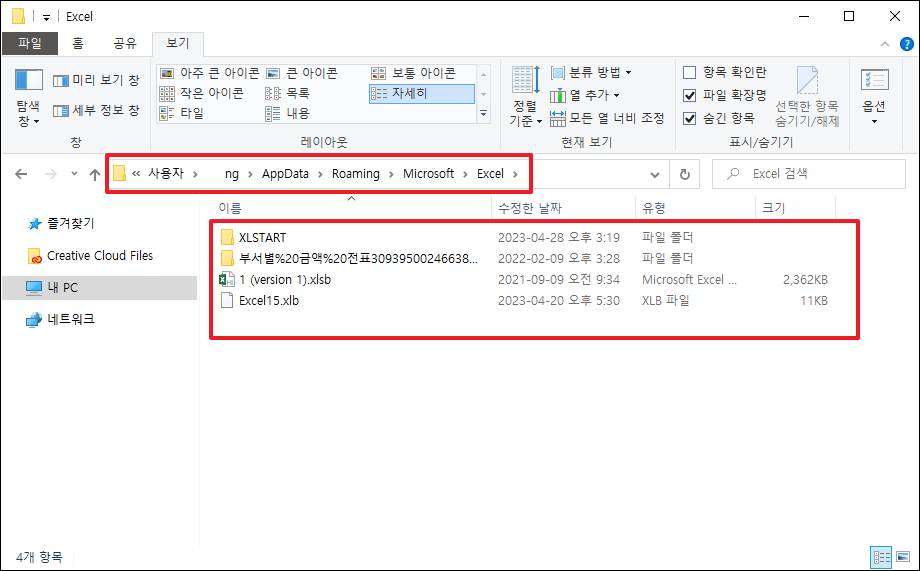Open Quick access (즐겨찾기) in sidebar
The width and height of the screenshot is (920, 571).
click(x=61, y=224)
